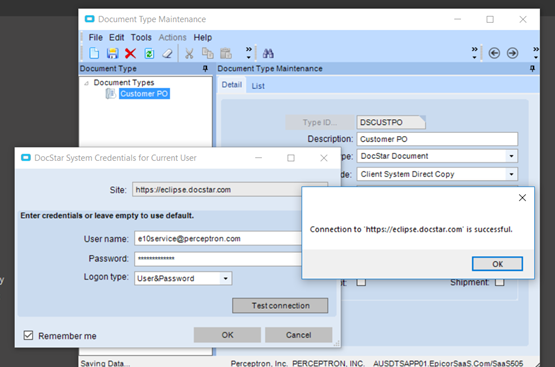Pin the Document Type tree panel
This screenshot has width=555, height=367.
205,68
